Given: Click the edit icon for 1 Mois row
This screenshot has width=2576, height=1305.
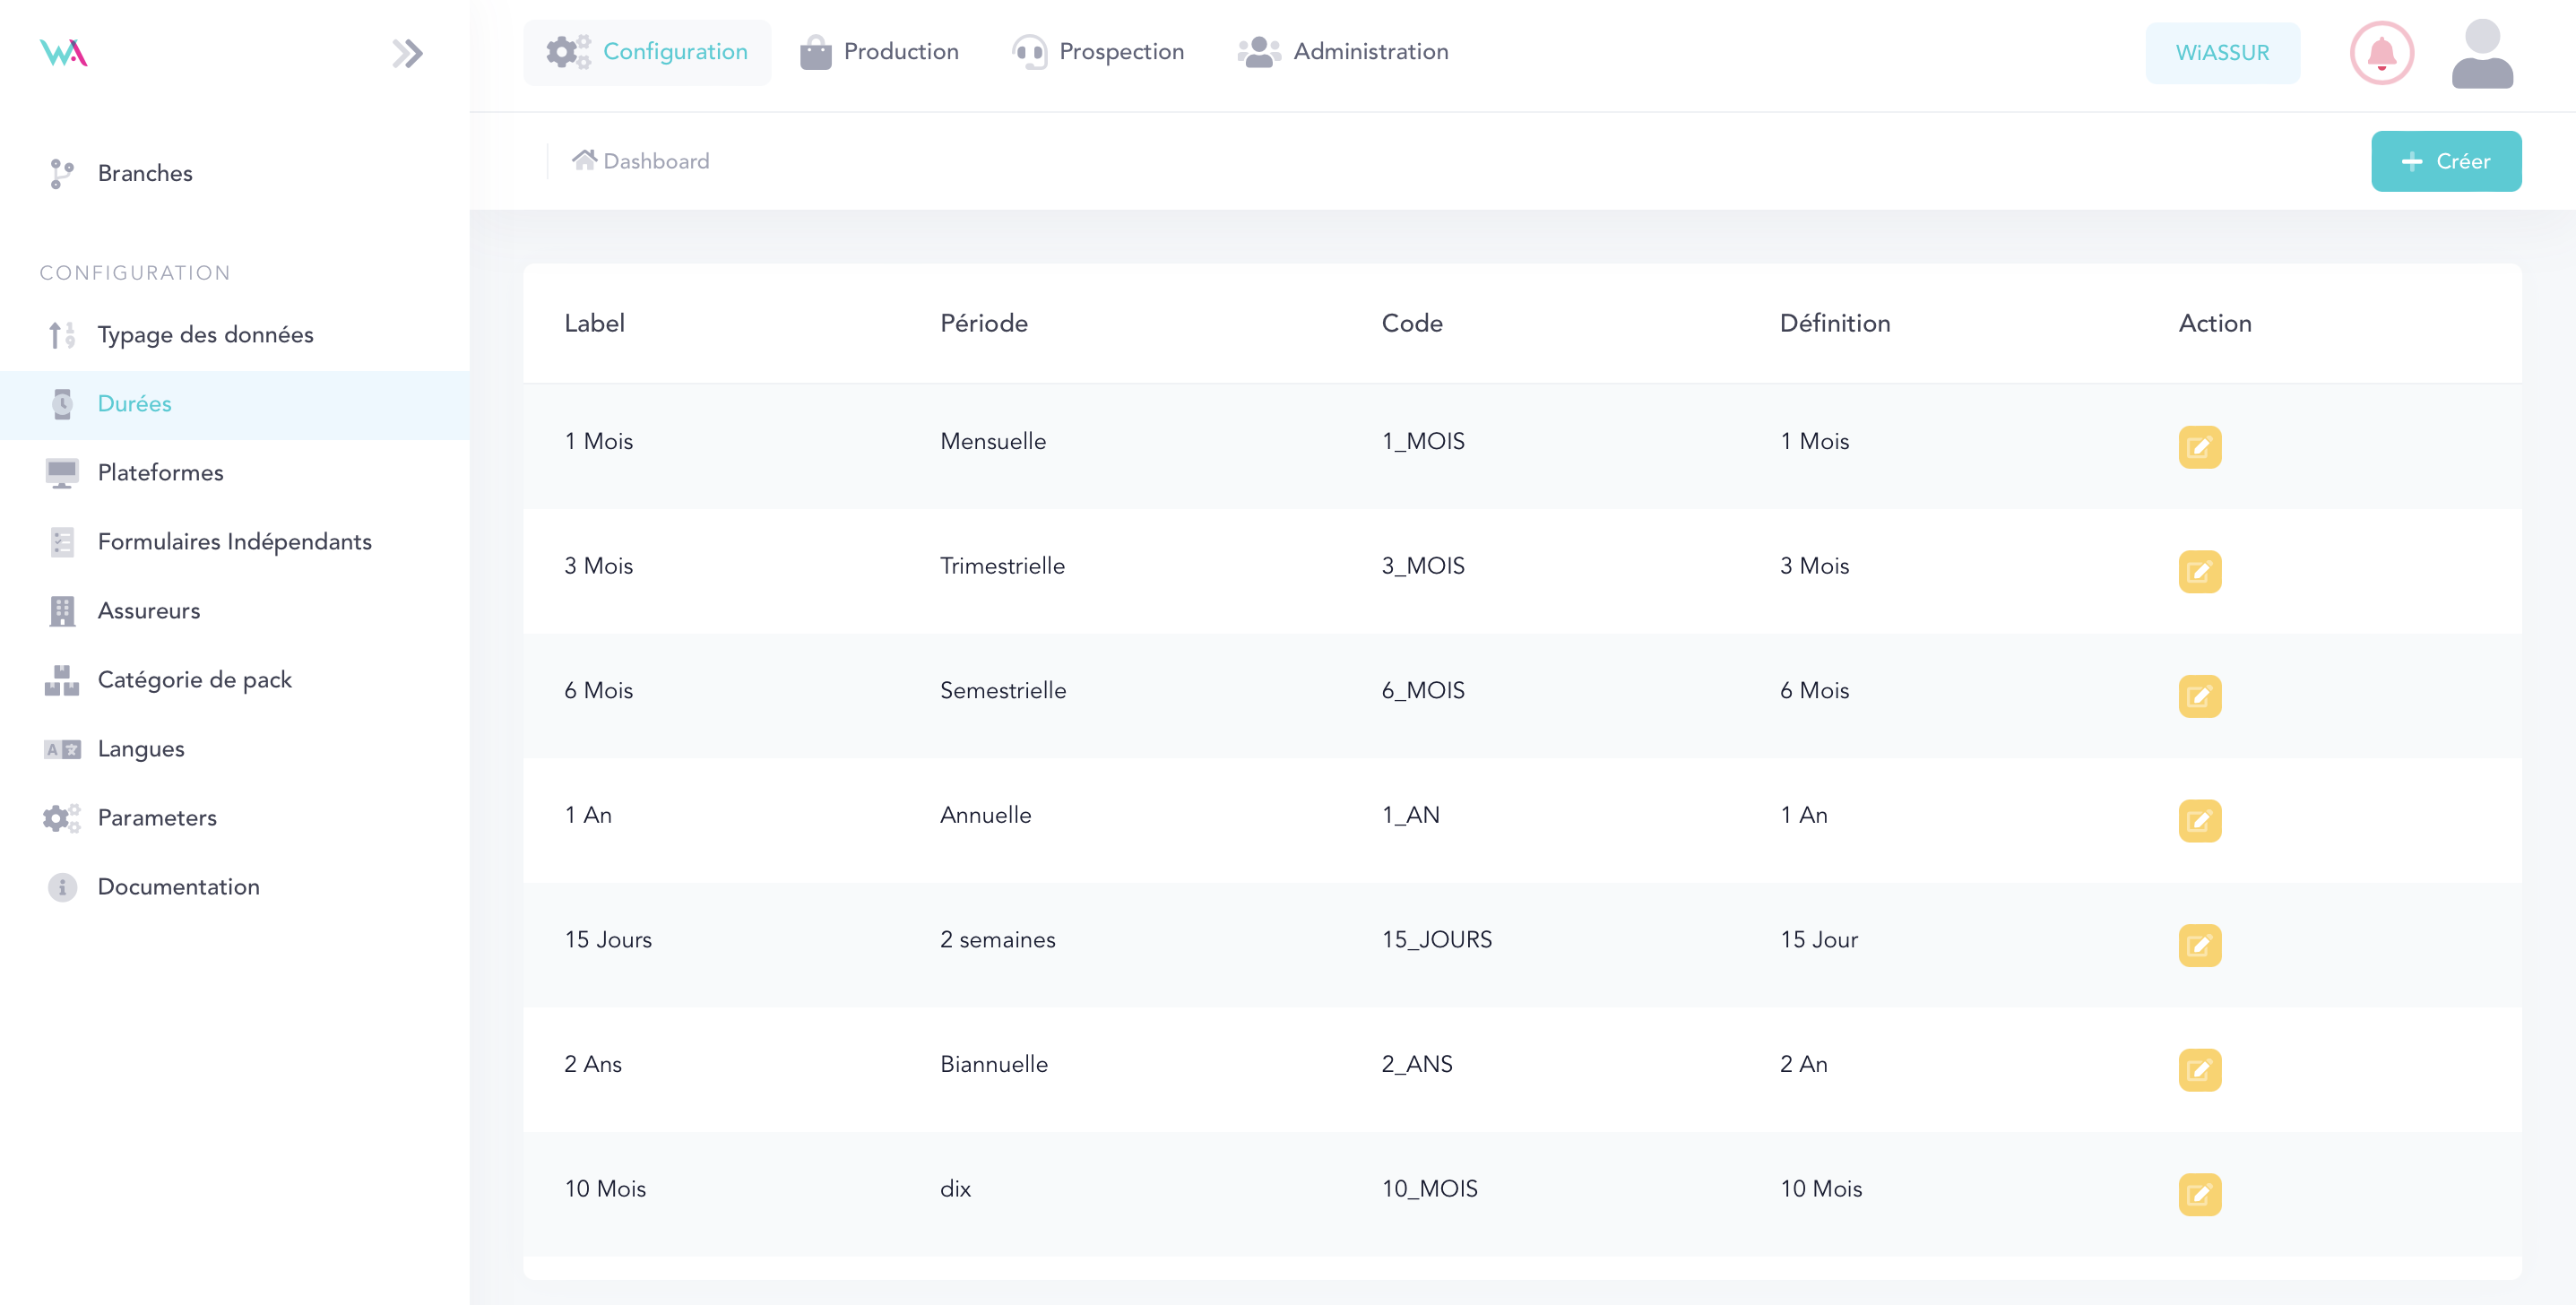Looking at the screenshot, I should pos(2199,447).
